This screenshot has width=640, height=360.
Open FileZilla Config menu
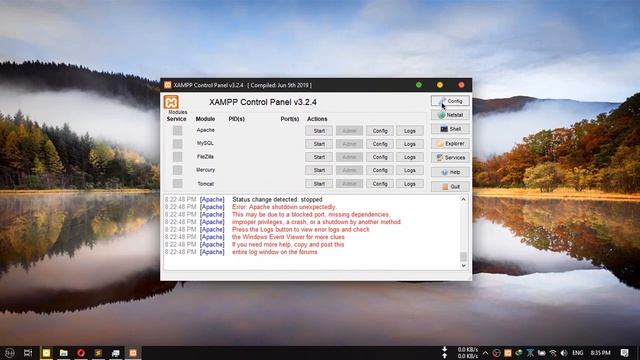tap(380, 157)
